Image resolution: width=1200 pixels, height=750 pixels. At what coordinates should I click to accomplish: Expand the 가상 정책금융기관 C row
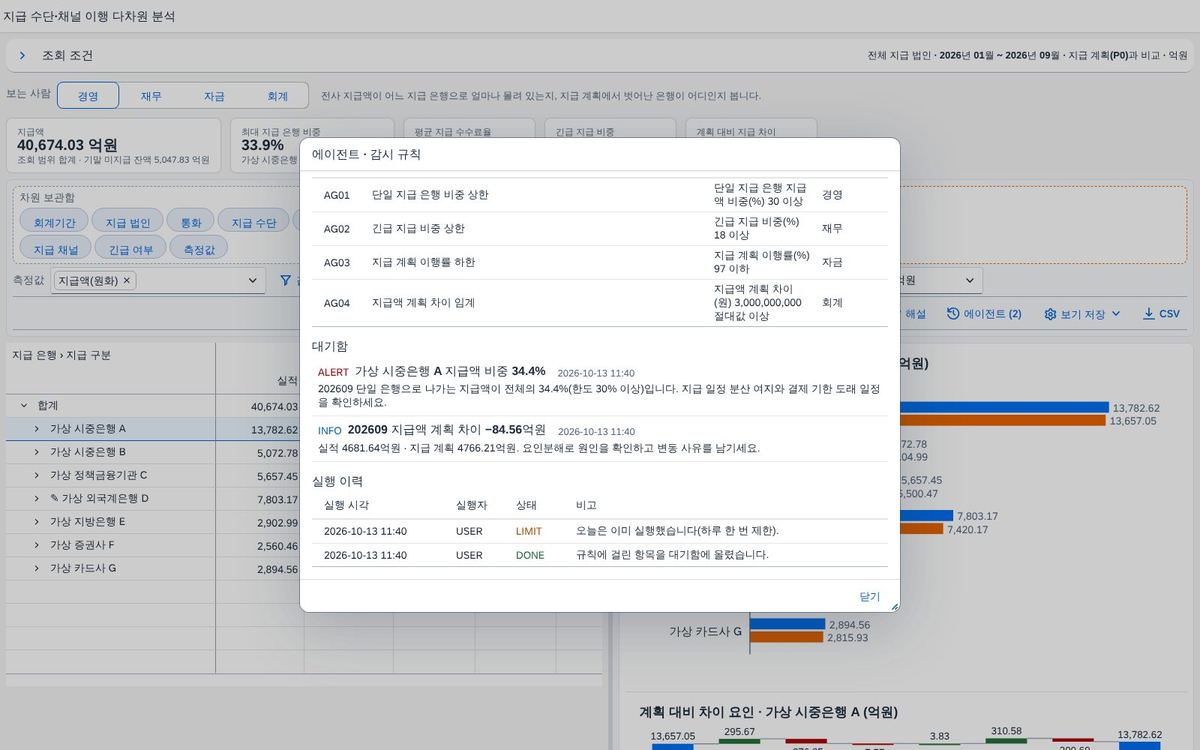tap(37, 475)
